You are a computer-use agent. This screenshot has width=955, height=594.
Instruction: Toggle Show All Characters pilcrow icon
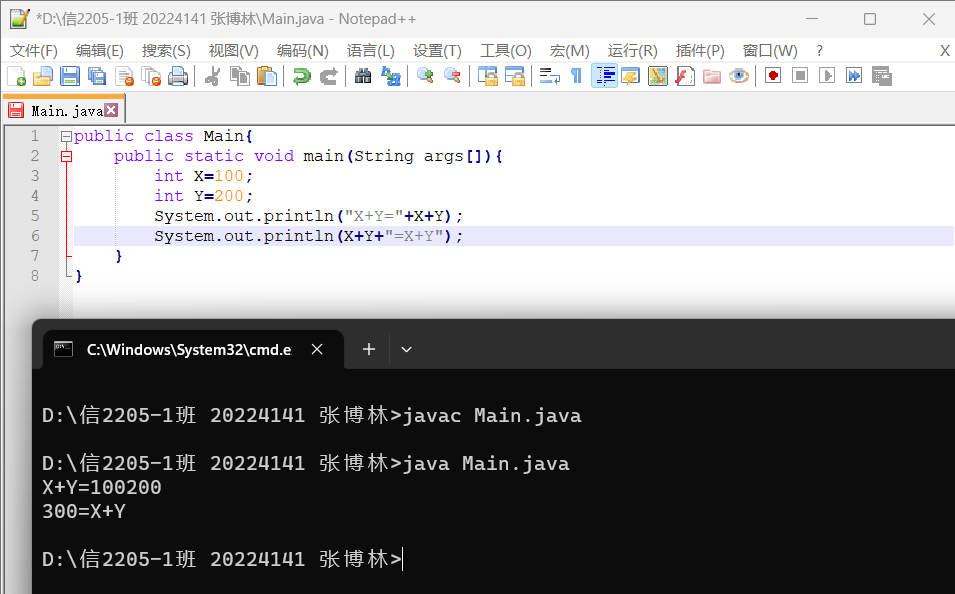point(576,76)
